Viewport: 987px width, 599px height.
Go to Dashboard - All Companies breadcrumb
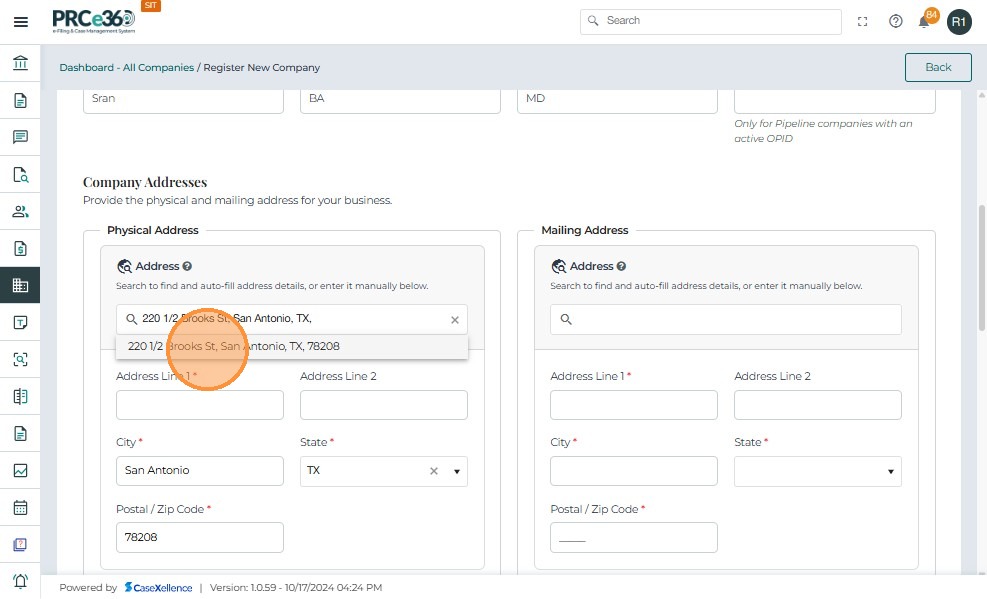pyautogui.click(x=126, y=68)
